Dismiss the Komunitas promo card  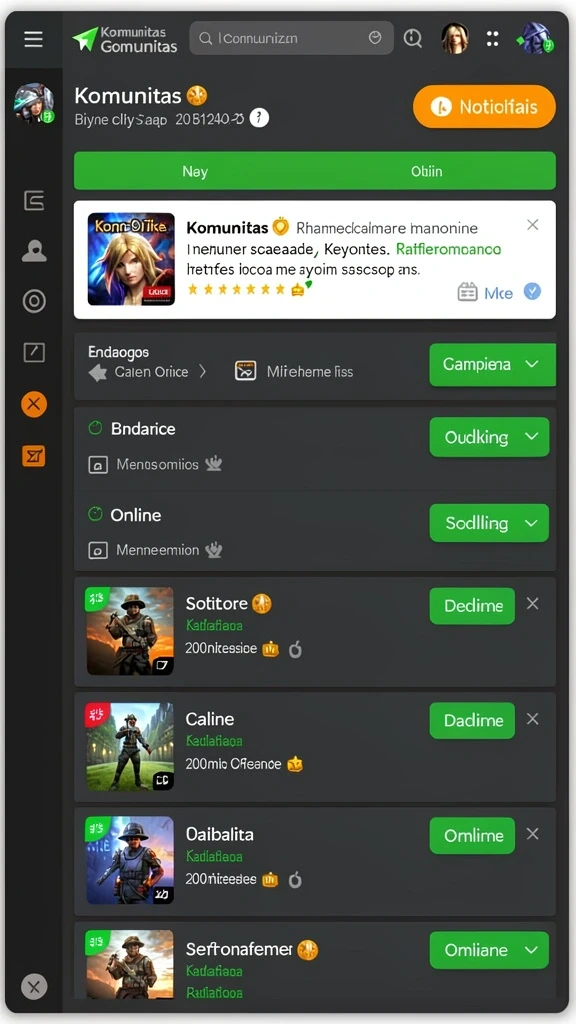533,225
